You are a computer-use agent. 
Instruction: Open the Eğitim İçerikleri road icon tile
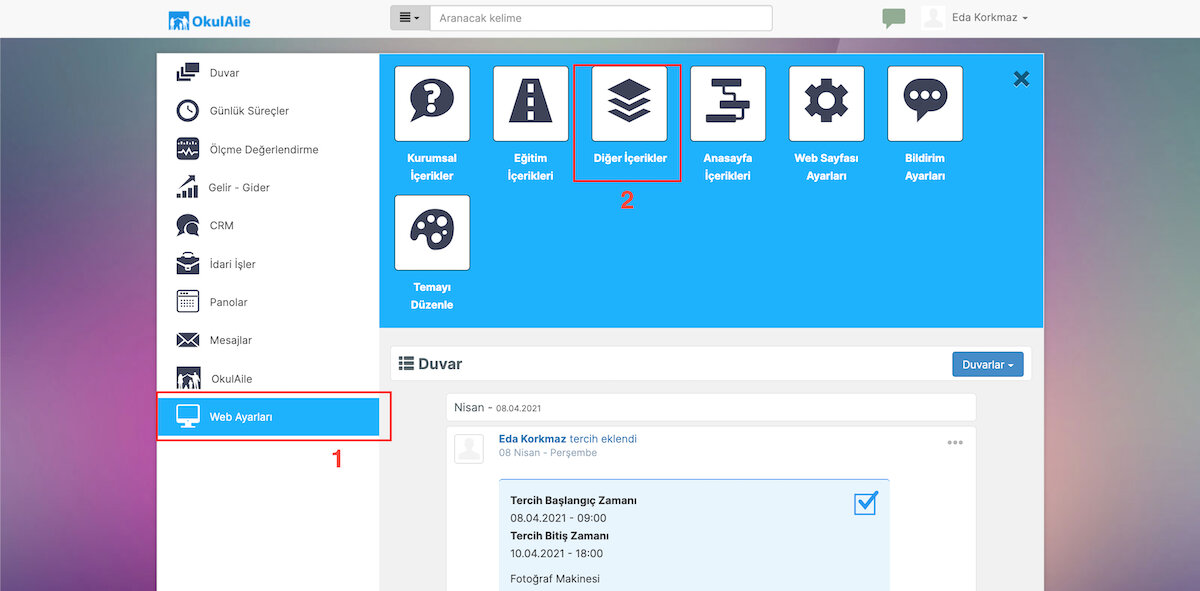pos(530,104)
